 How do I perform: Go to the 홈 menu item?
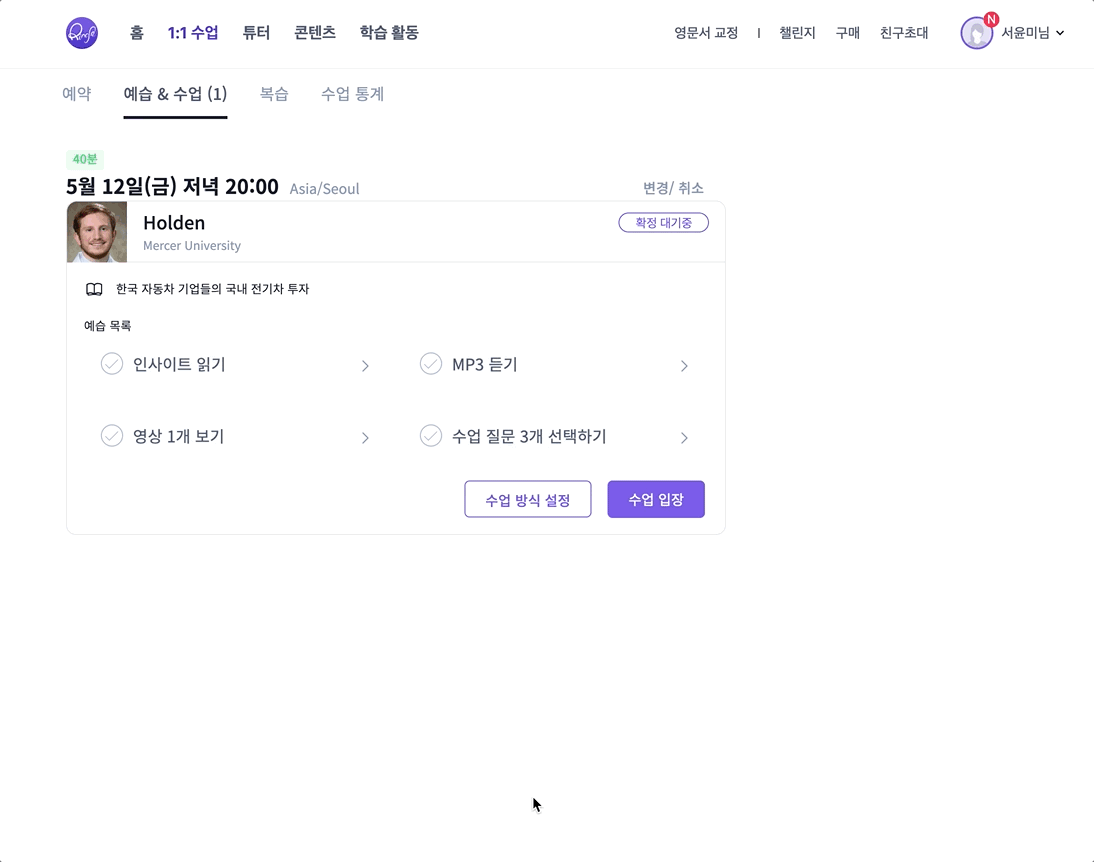tap(137, 33)
